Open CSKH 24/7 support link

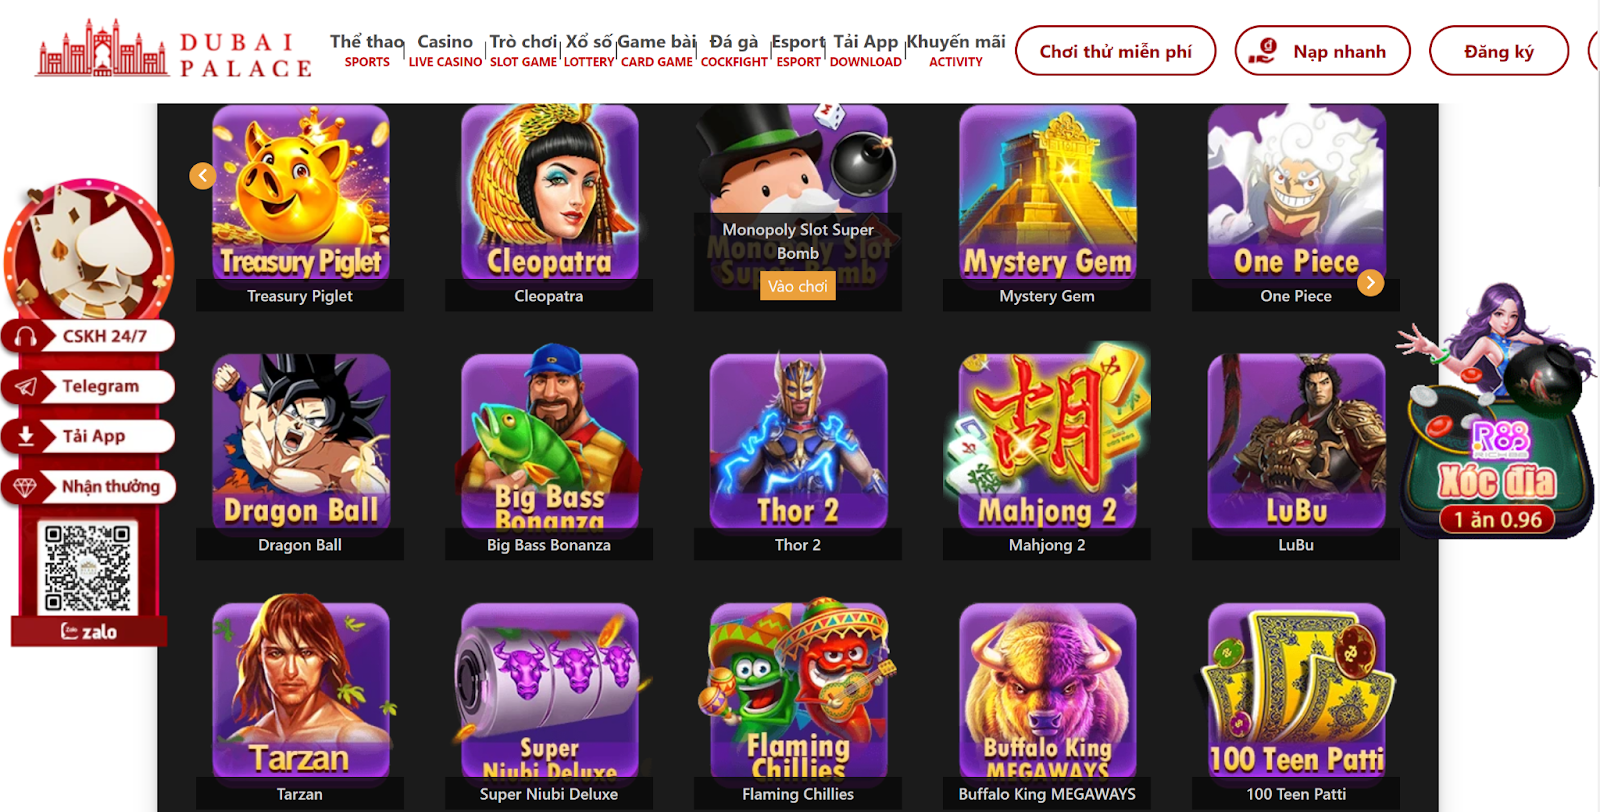click(x=90, y=336)
